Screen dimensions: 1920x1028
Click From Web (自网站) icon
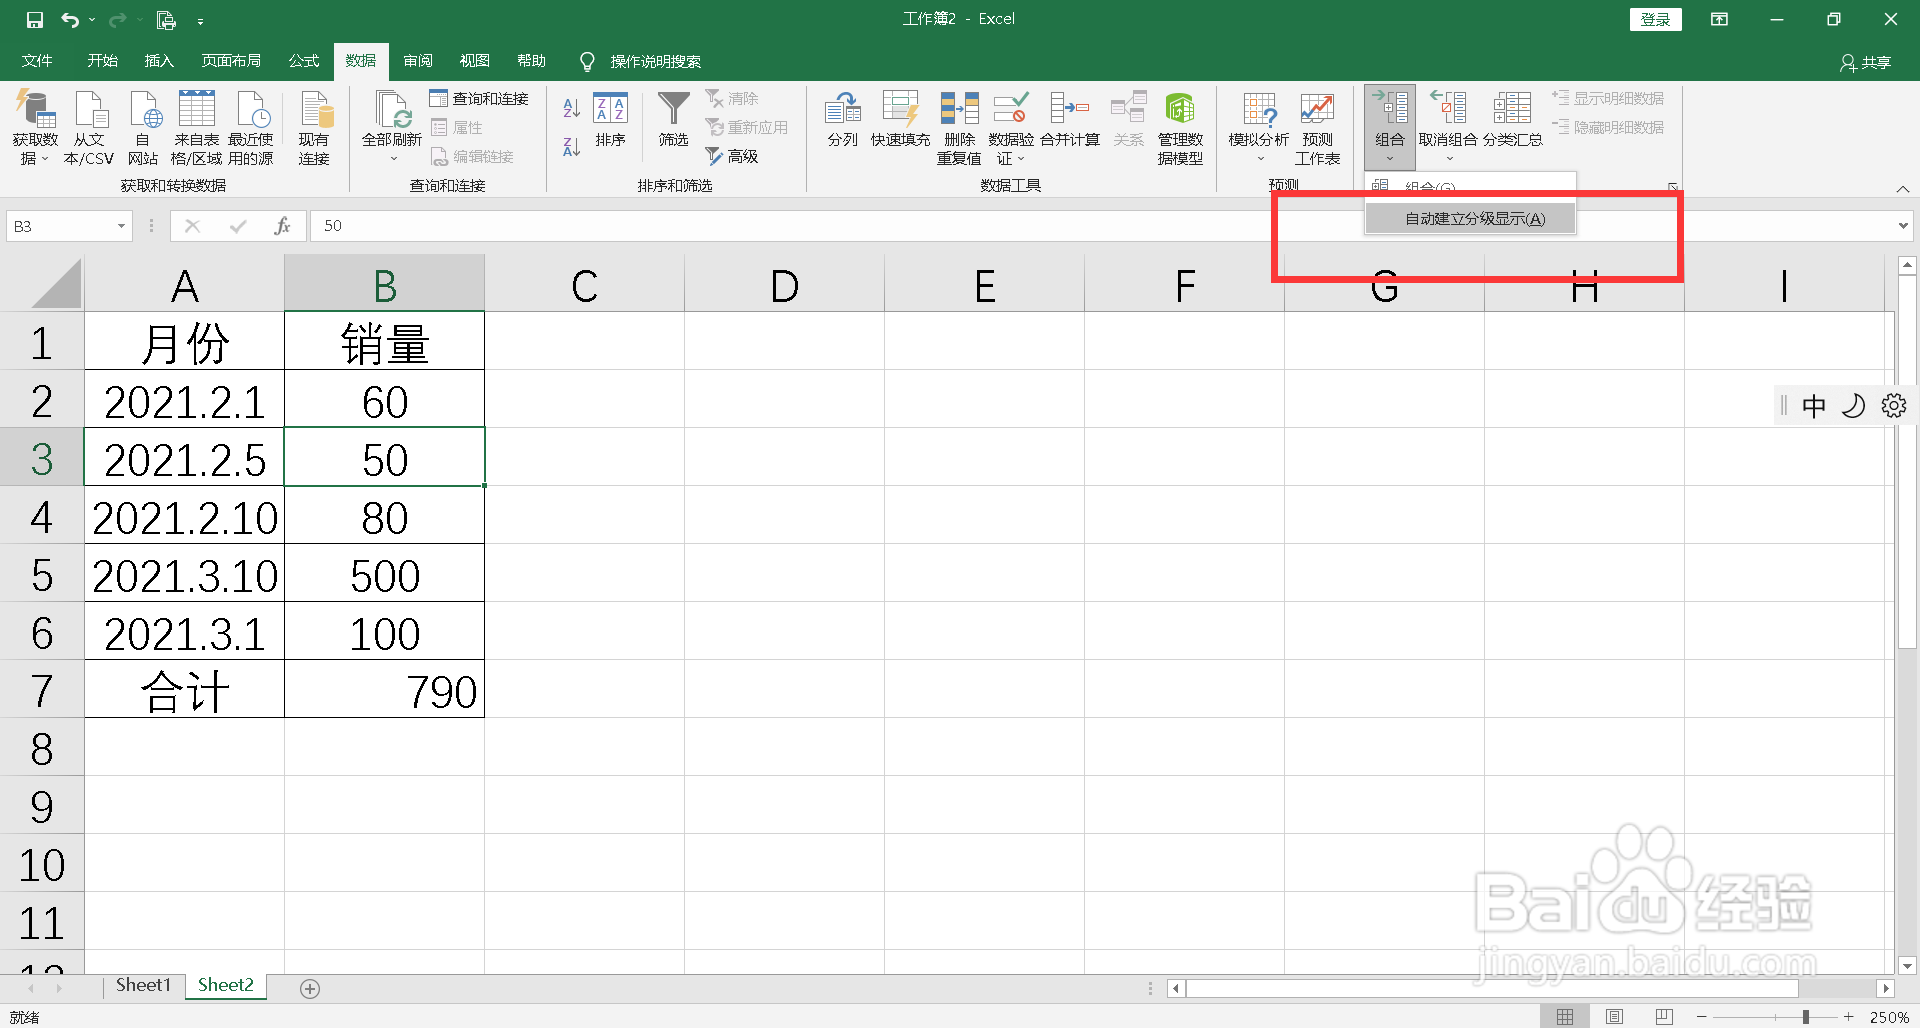143,127
